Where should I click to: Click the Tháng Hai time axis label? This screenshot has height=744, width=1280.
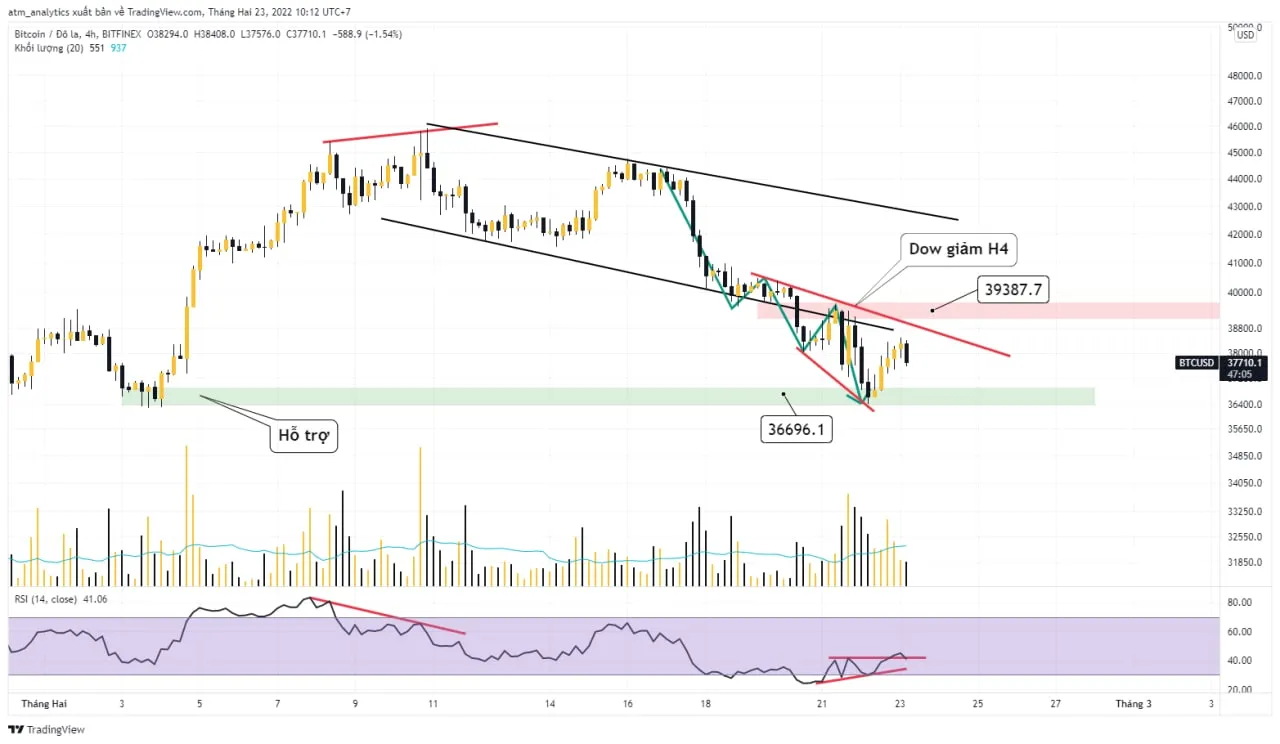point(42,704)
